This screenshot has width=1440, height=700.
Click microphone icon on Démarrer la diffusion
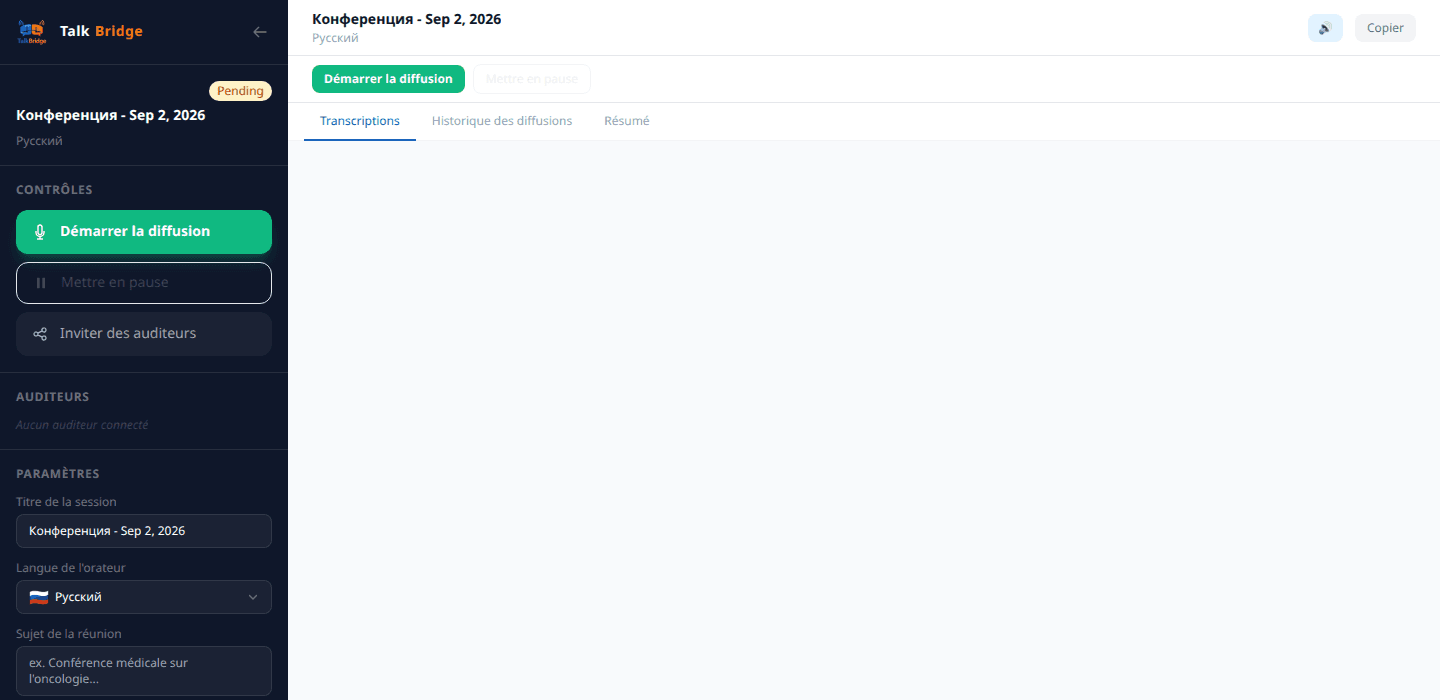coord(40,232)
